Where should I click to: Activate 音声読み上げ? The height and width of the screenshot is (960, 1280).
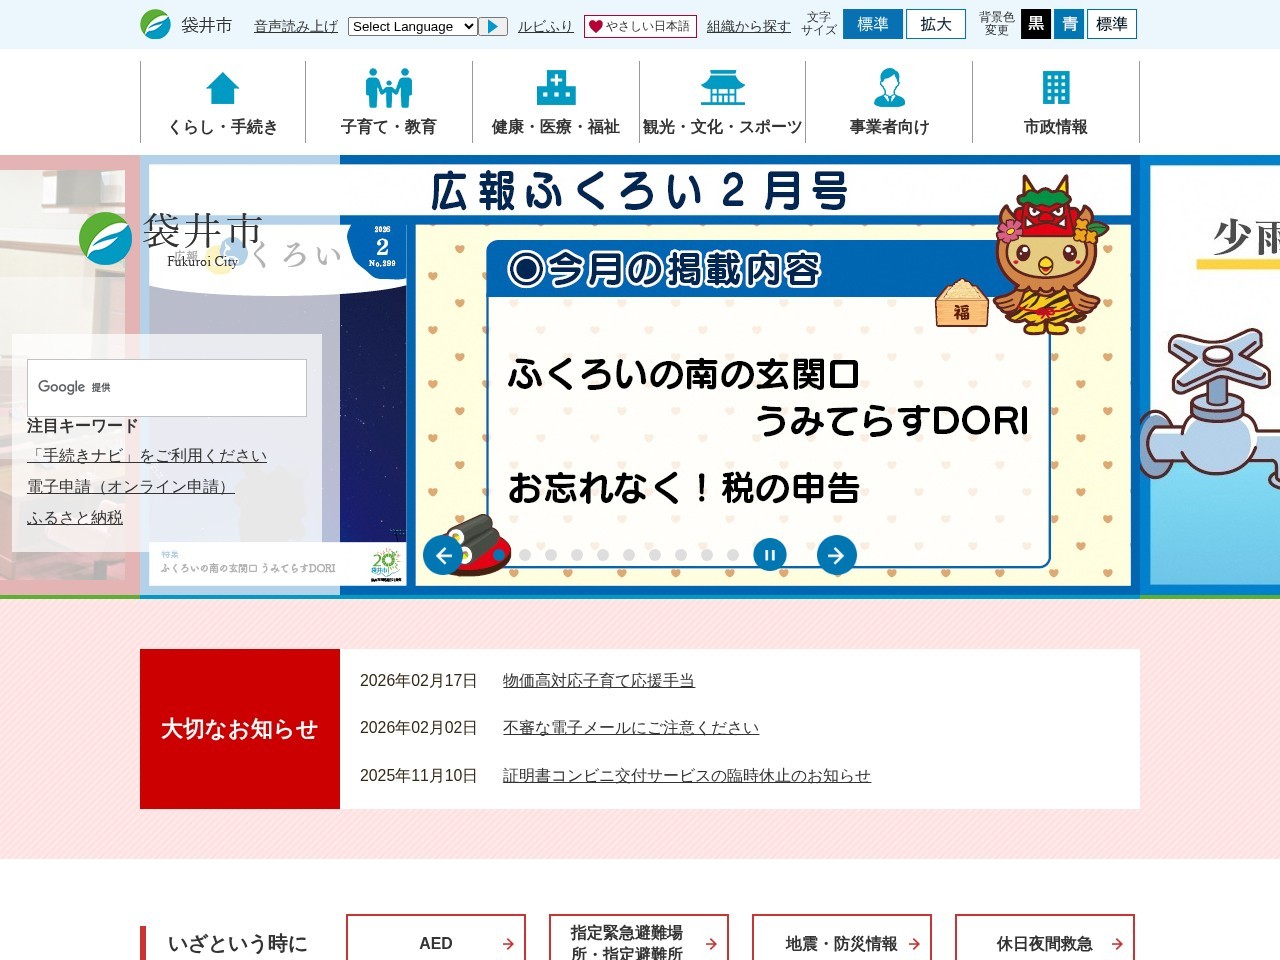(294, 26)
